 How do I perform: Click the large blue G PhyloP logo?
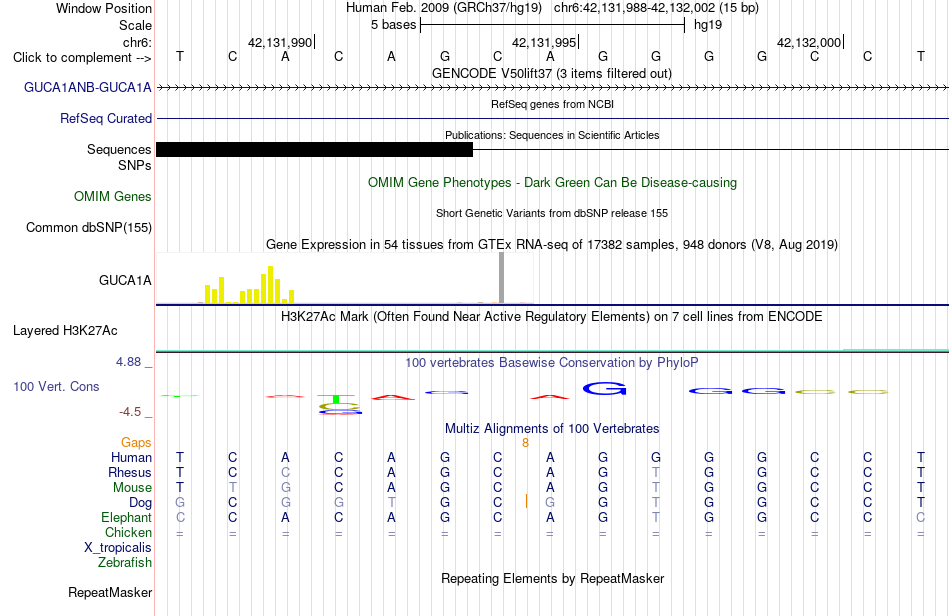604,389
